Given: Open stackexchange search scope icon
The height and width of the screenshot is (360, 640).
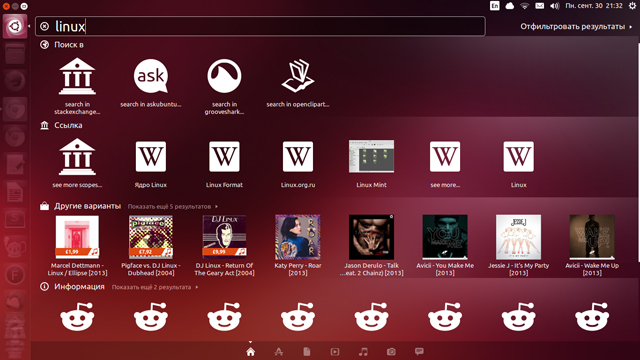Looking at the screenshot, I should pyautogui.click(x=77, y=76).
